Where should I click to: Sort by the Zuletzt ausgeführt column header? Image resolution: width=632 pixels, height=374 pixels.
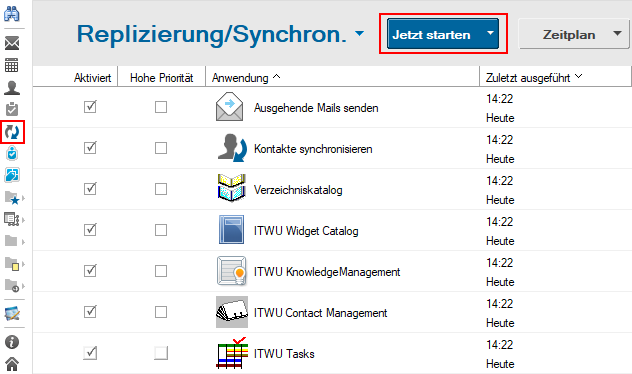[534, 77]
